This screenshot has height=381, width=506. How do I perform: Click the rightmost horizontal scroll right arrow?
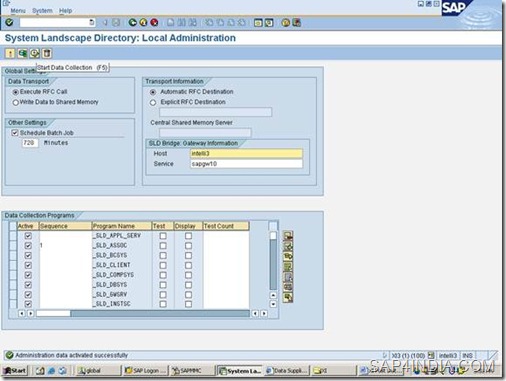tap(264, 313)
